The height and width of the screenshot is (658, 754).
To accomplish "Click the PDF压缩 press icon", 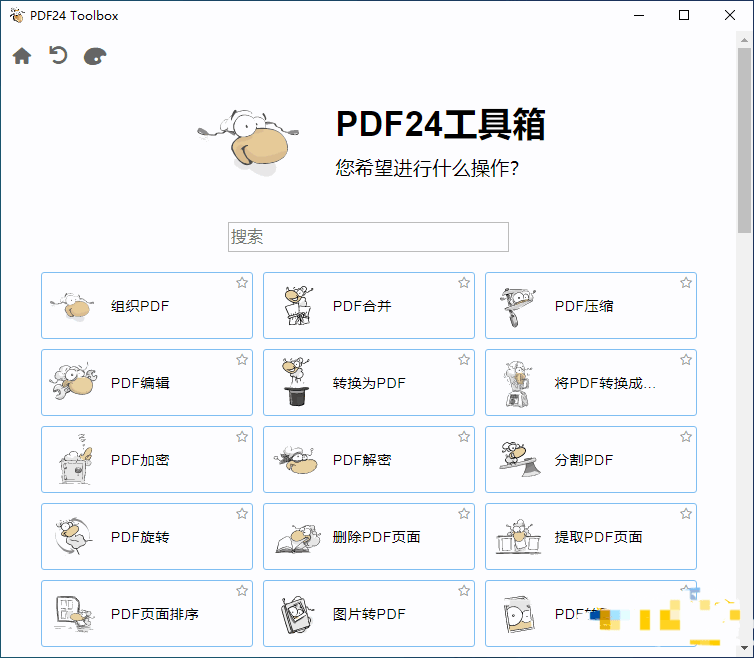I will pos(518,306).
